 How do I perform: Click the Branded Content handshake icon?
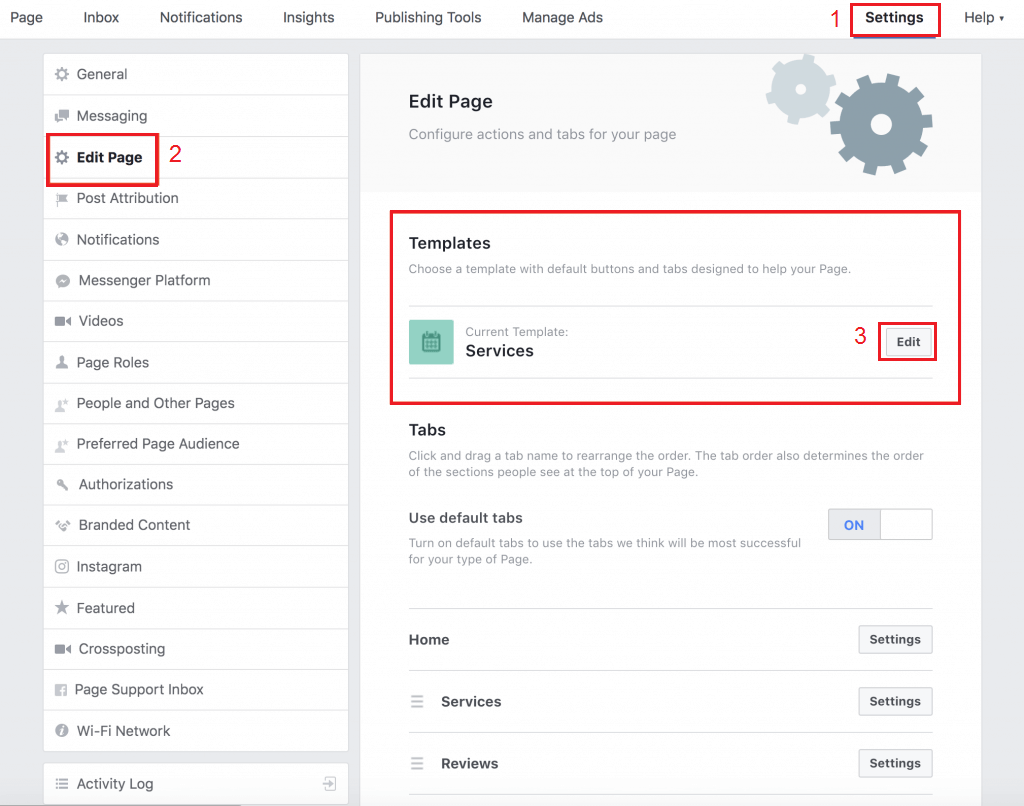click(62, 525)
